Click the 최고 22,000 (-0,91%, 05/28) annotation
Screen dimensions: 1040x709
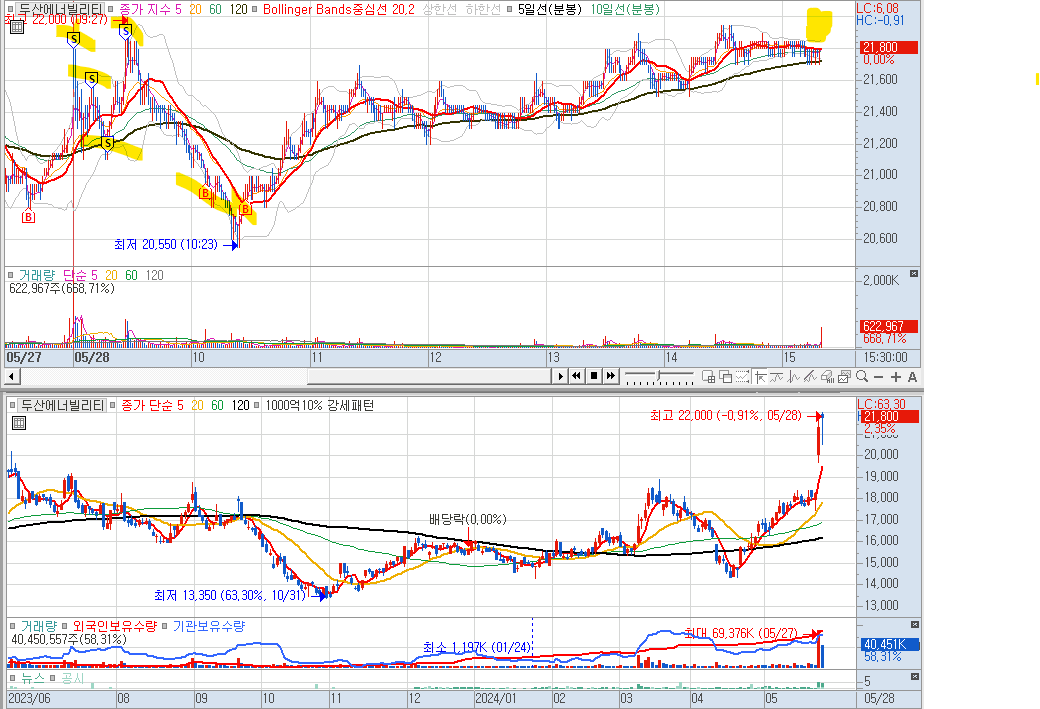(x=726, y=415)
